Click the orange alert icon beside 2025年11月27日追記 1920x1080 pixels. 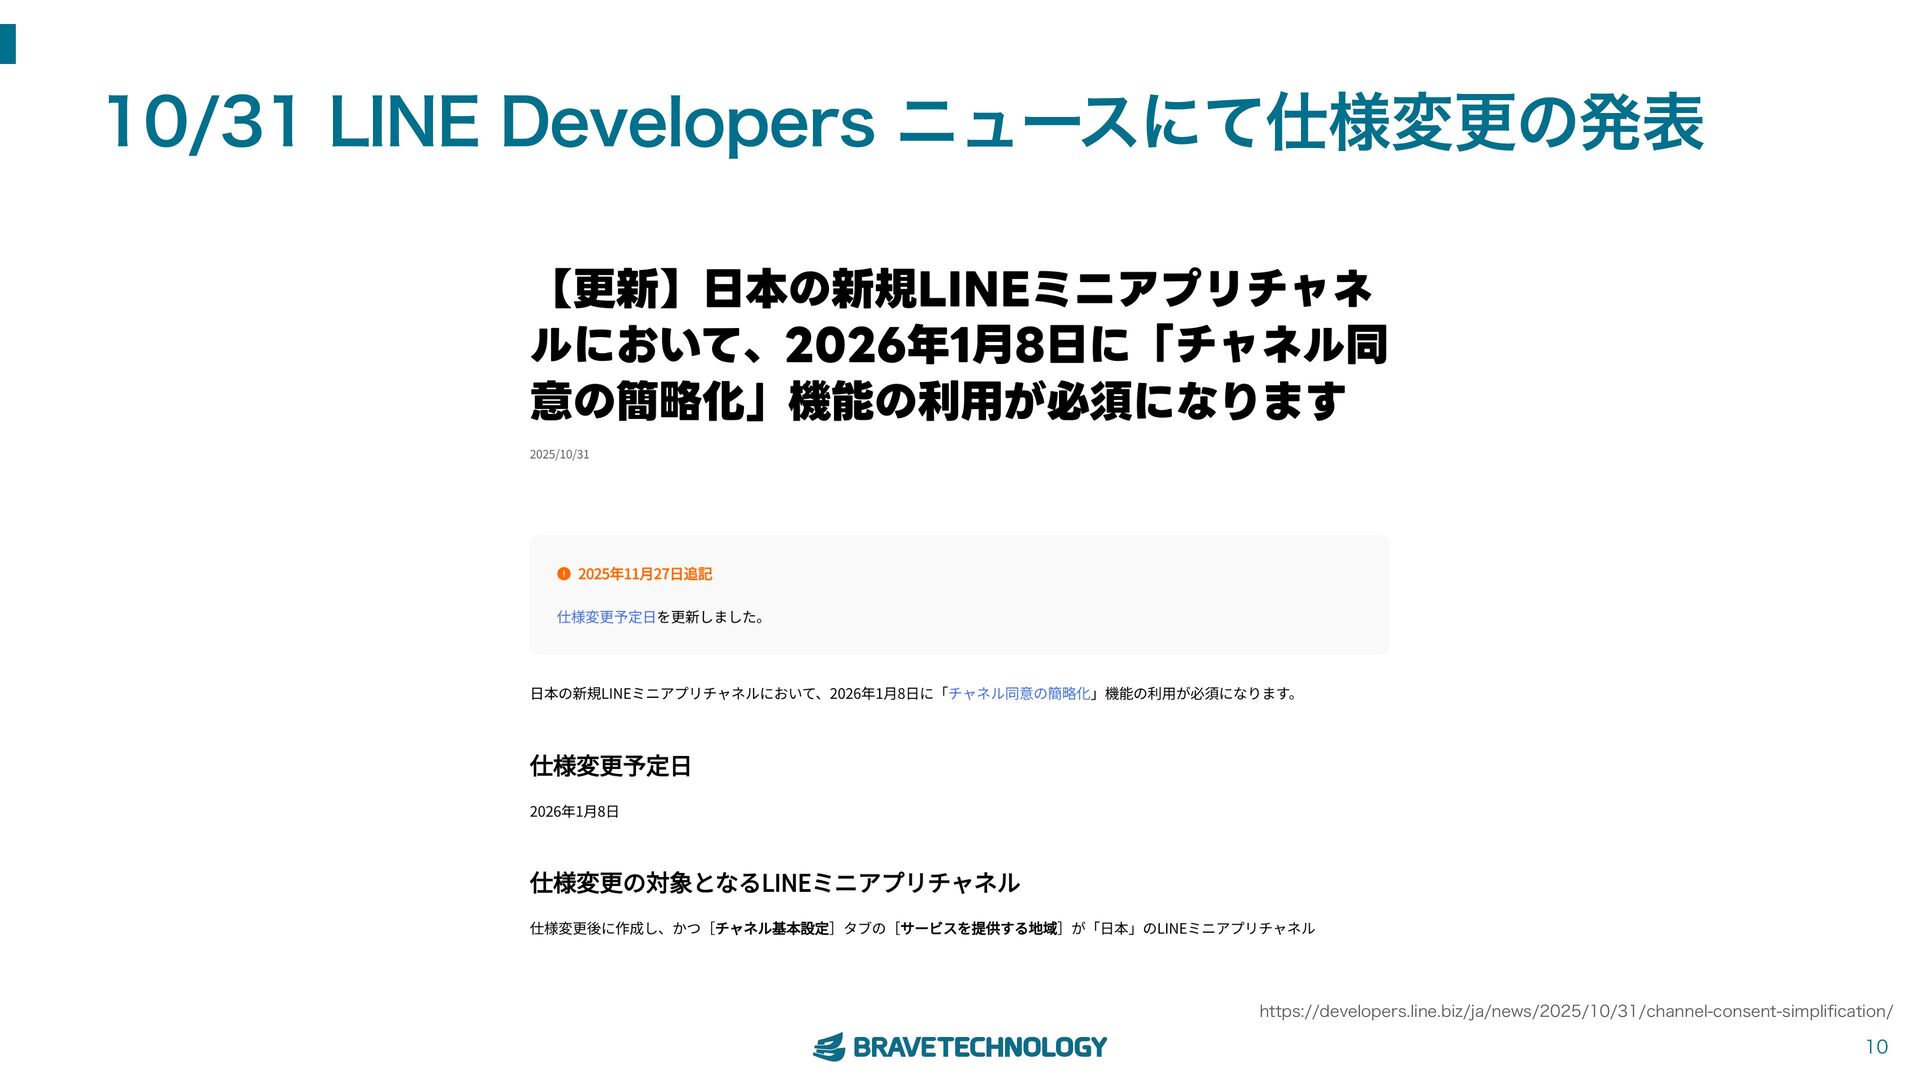click(563, 574)
